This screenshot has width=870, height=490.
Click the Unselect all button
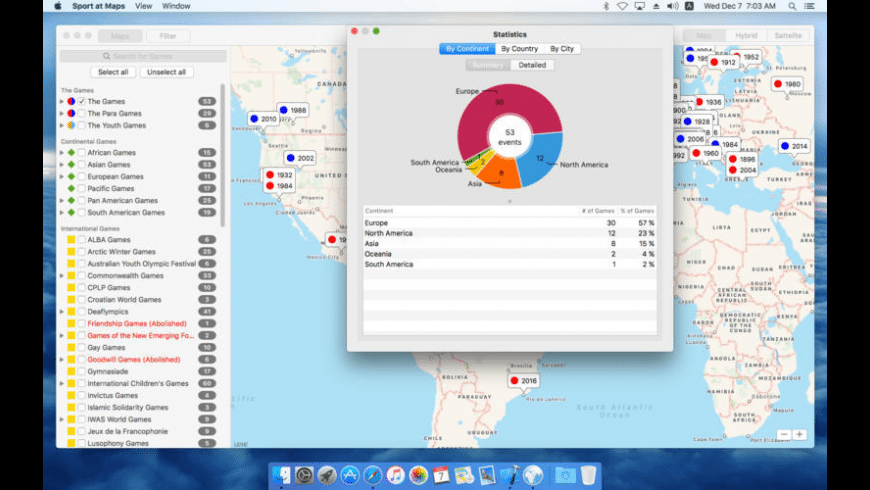[166, 72]
